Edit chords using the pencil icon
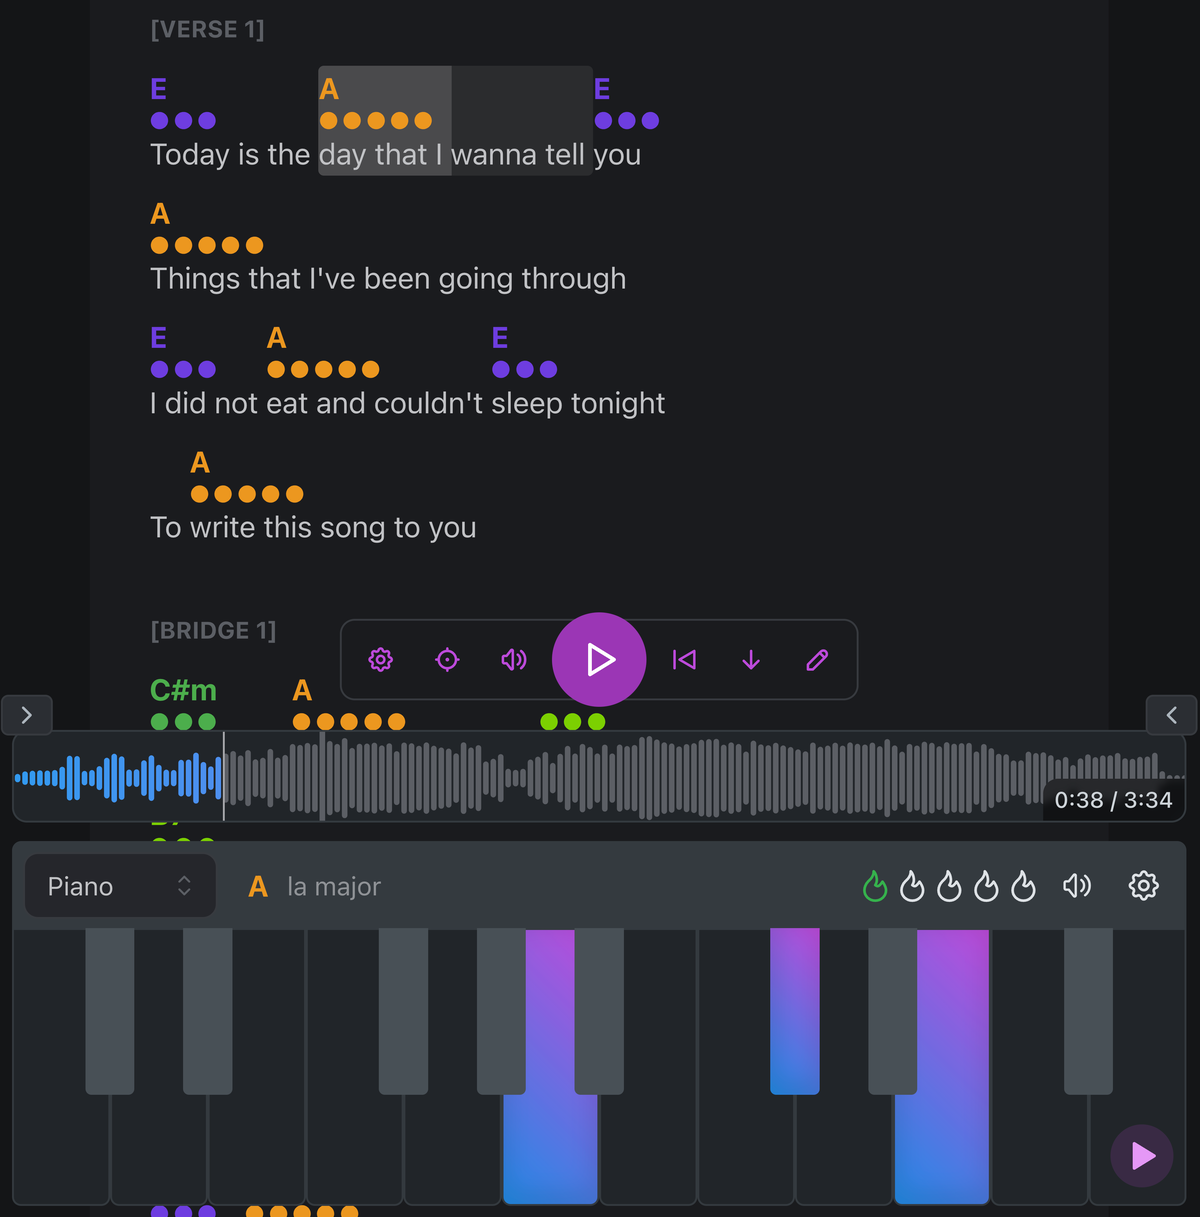 [817, 660]
